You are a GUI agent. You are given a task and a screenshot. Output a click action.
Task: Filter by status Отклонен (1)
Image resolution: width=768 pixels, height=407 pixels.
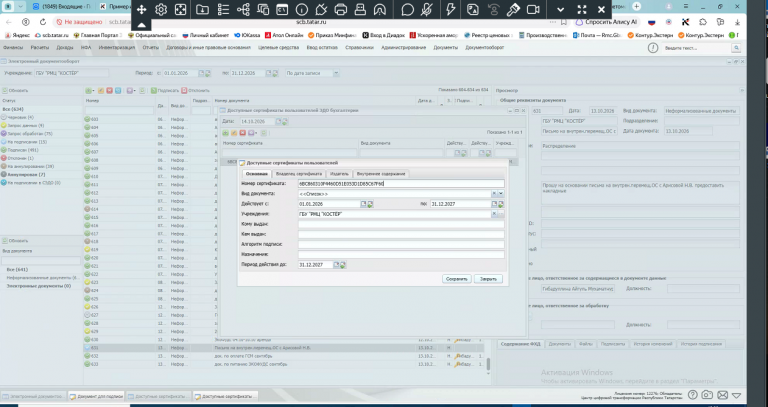click(x=18, y=158)
